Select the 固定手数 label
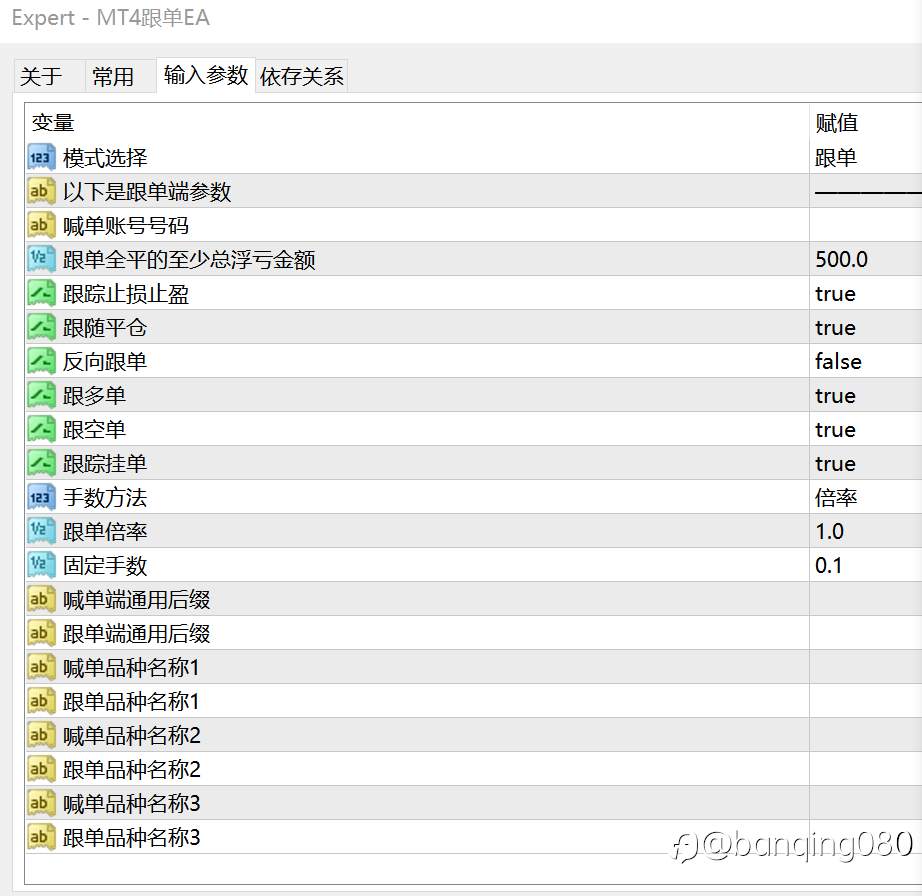 105,565
